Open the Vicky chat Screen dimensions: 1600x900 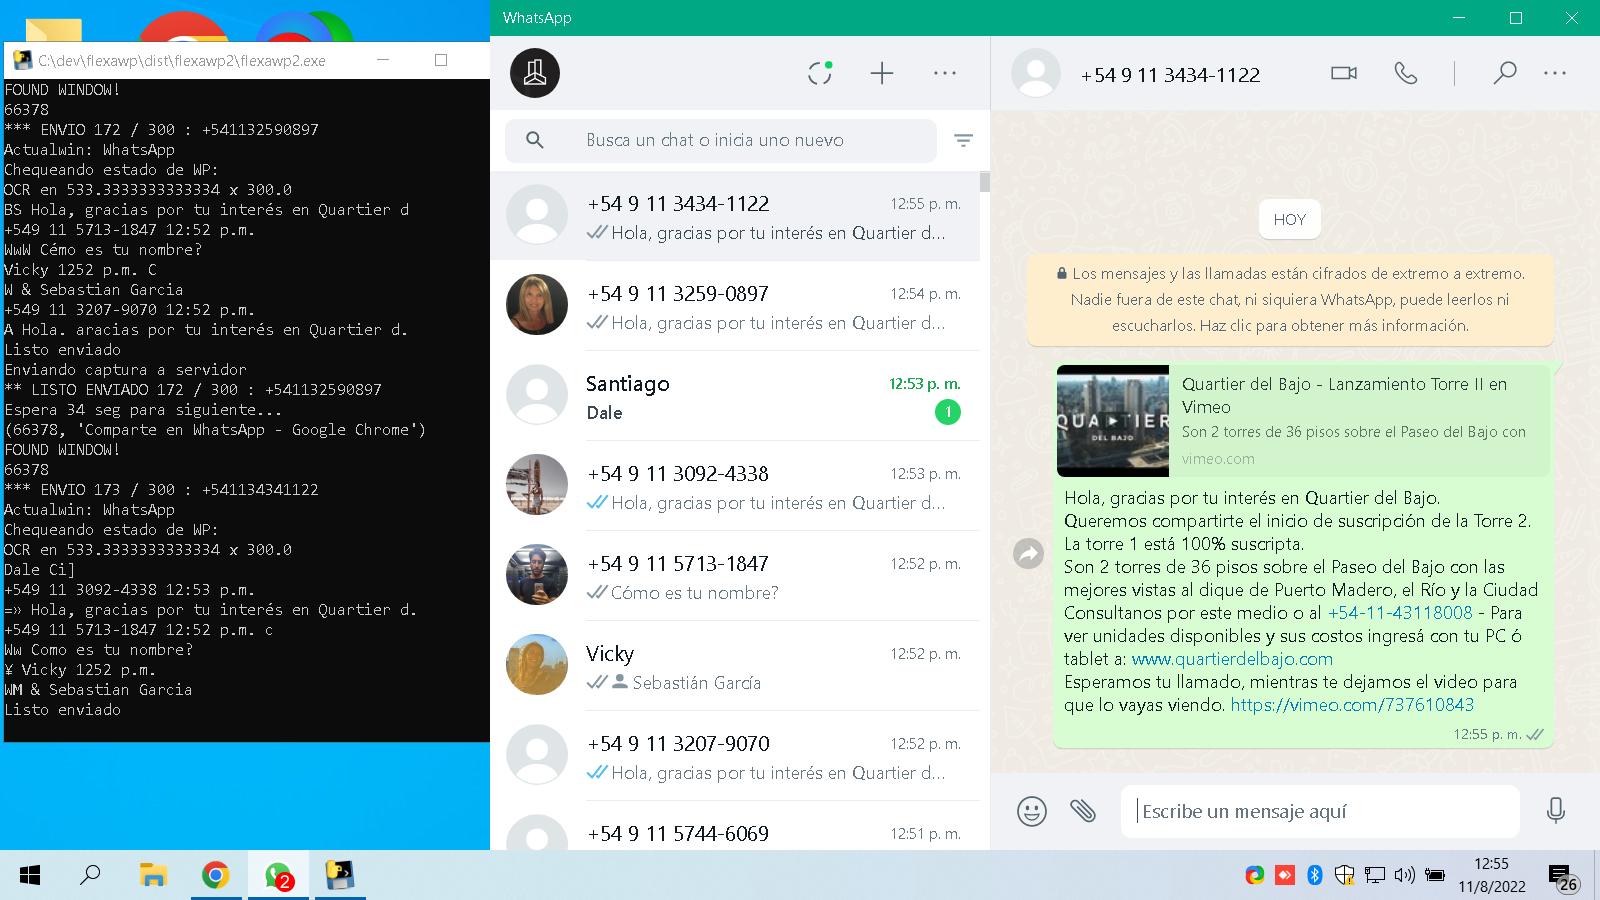click(735, 667)
